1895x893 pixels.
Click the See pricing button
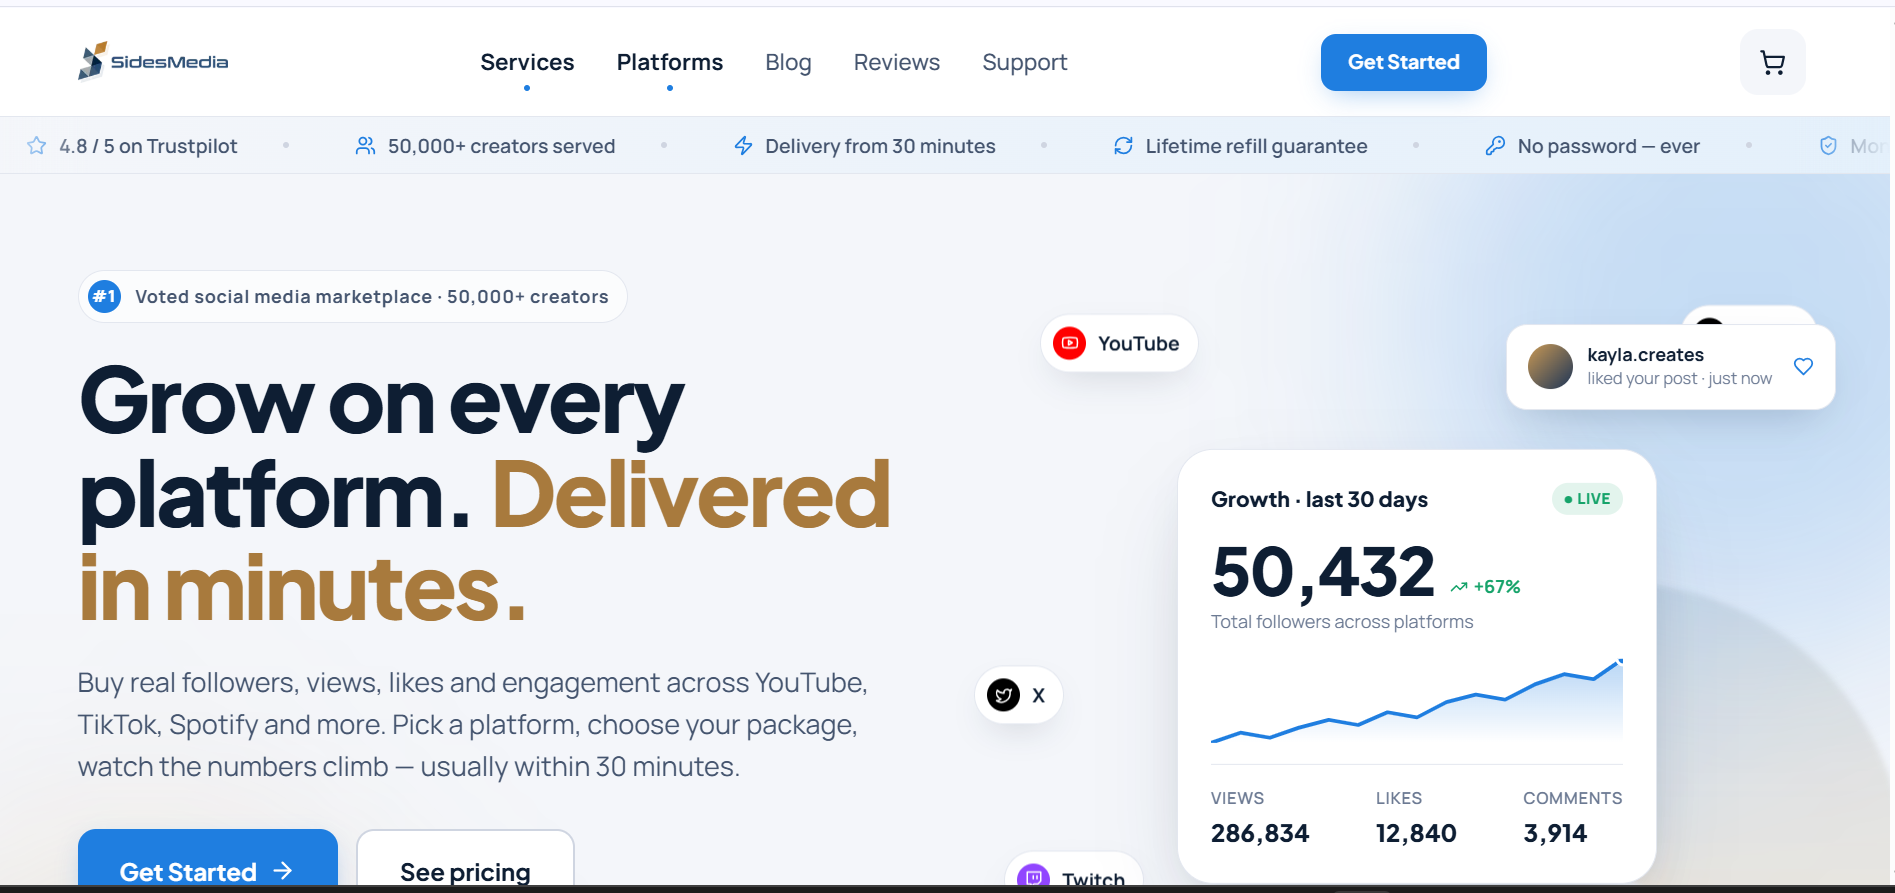(465, 860)
